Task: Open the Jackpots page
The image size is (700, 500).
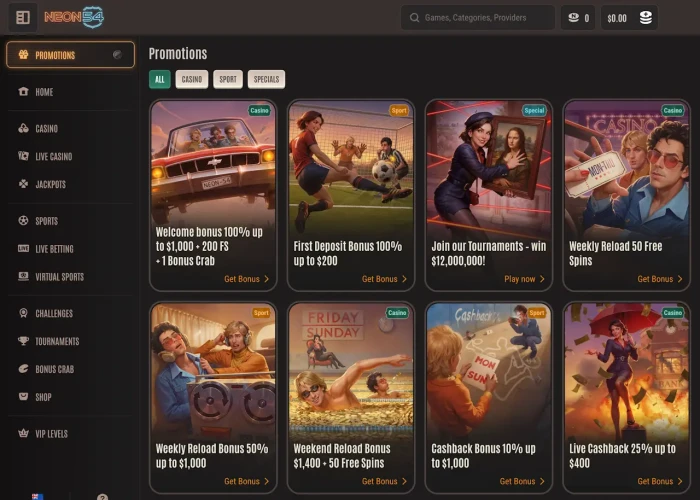Action: 50,185
